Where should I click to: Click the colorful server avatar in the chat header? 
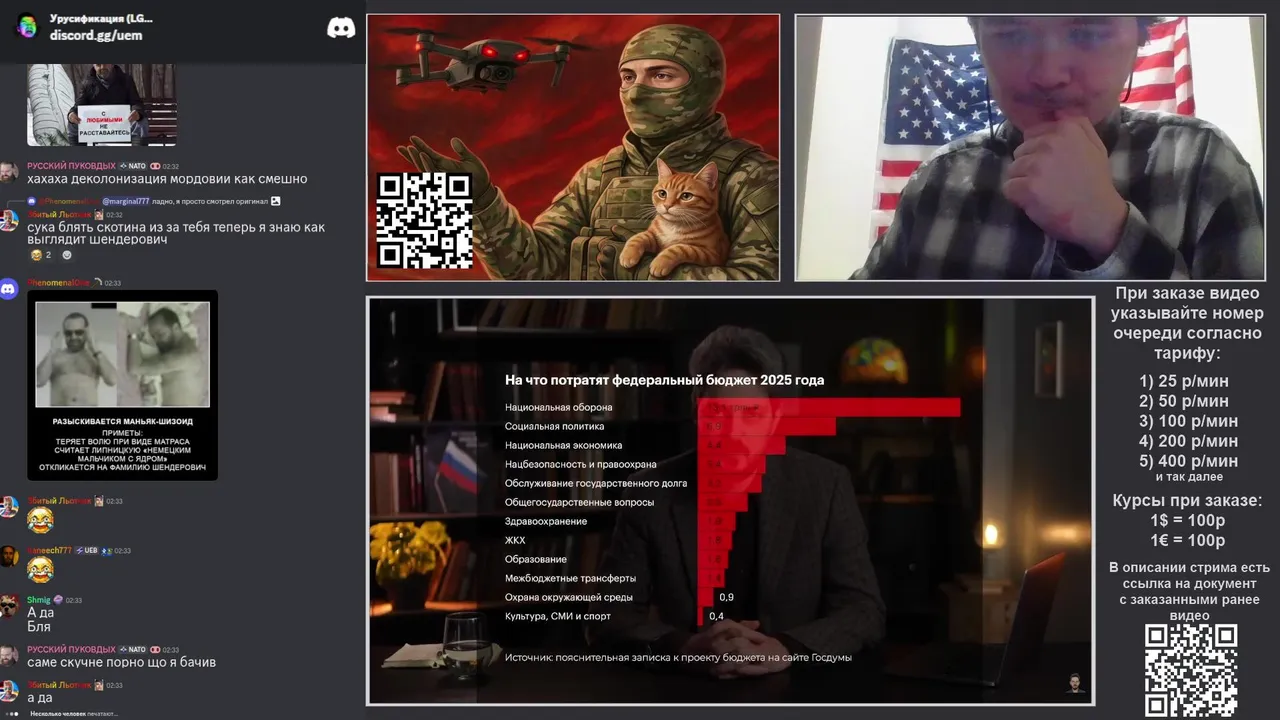27,26
